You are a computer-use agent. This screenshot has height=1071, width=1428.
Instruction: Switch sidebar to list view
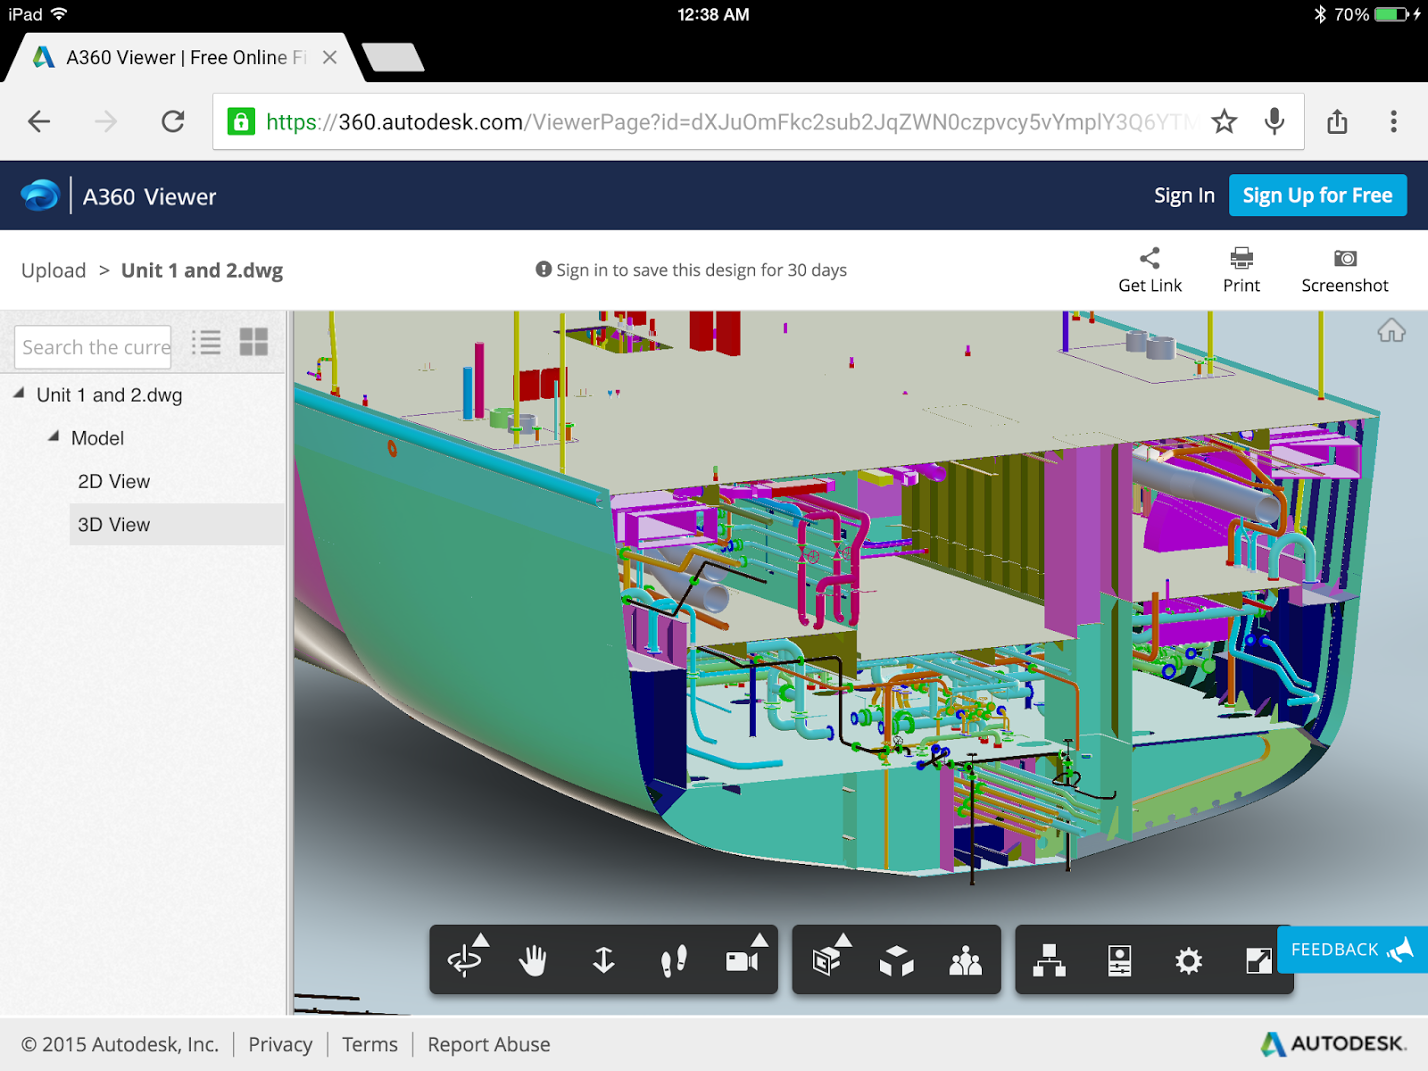click(x=206, y=343)
